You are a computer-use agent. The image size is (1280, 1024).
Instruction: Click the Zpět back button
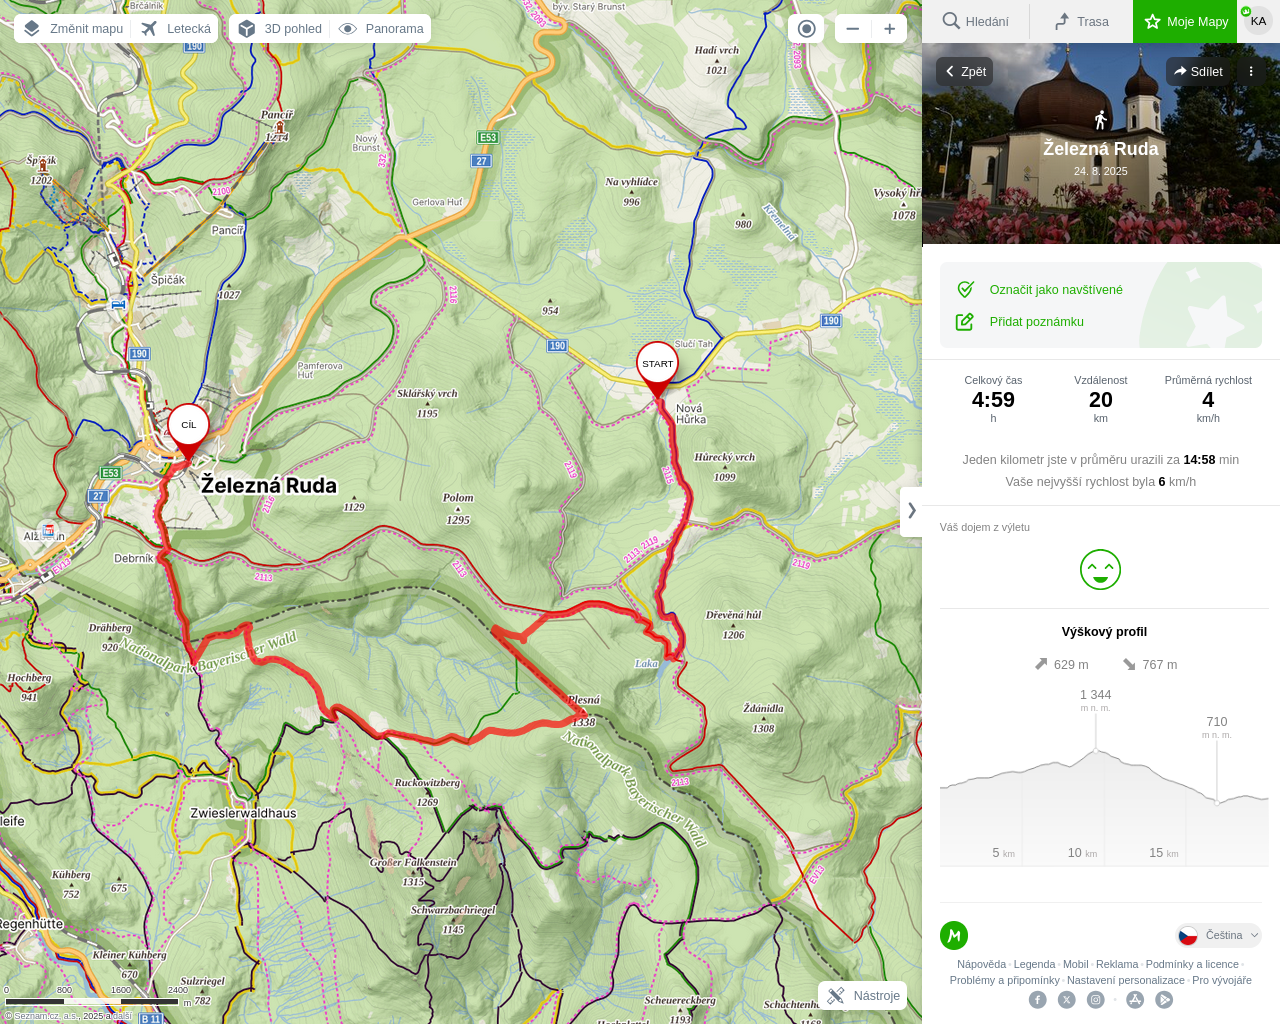(965, 71)
